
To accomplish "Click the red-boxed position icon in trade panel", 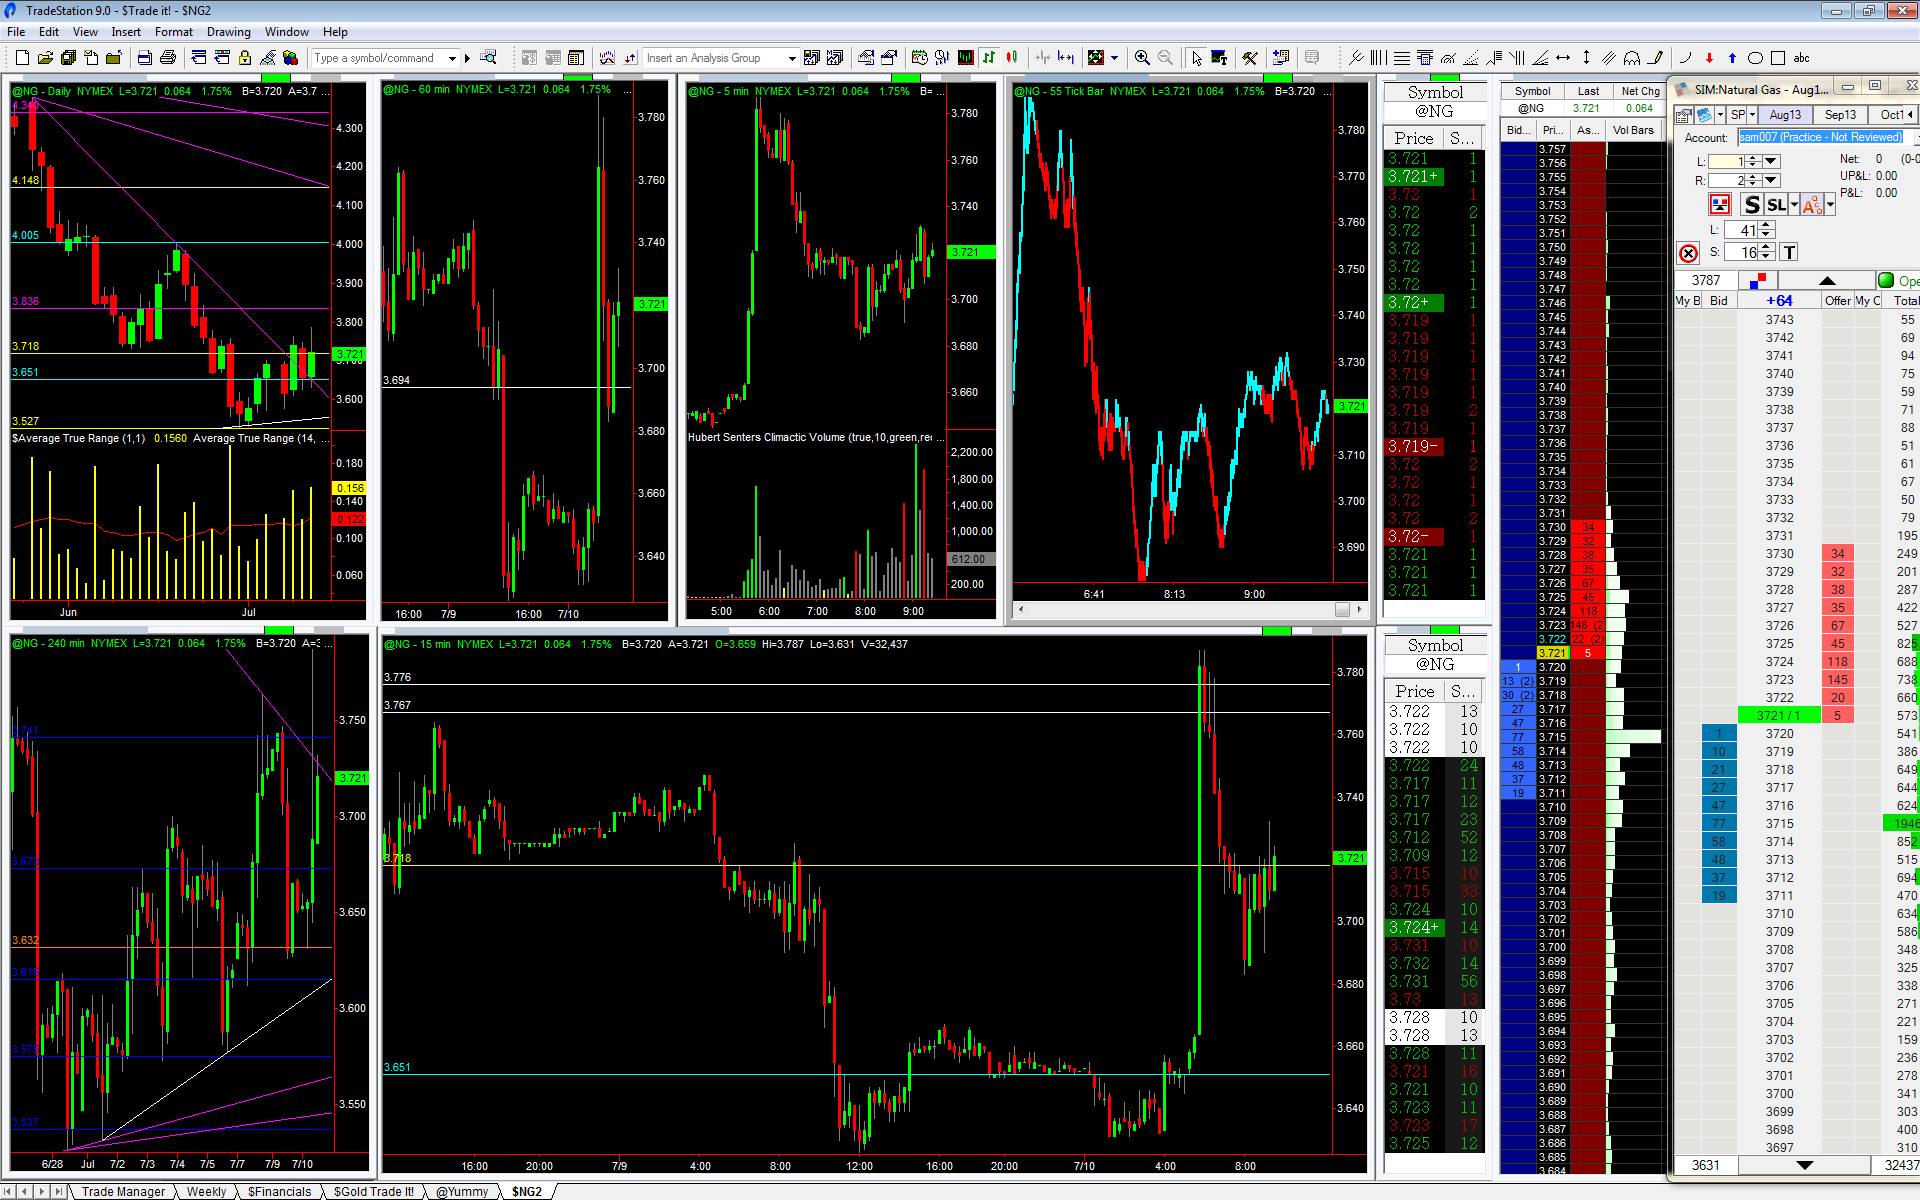I will point(1720,205).
